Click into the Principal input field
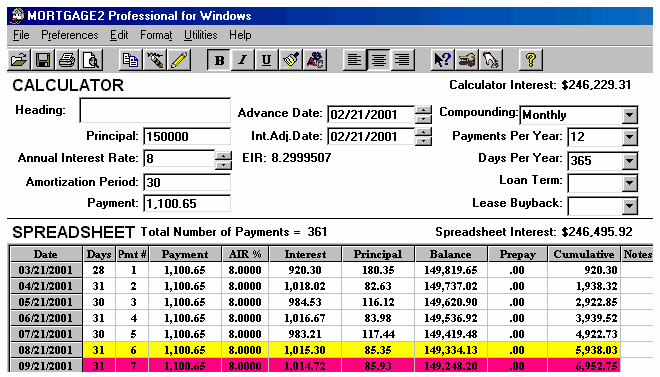 (x=187, y=136)
